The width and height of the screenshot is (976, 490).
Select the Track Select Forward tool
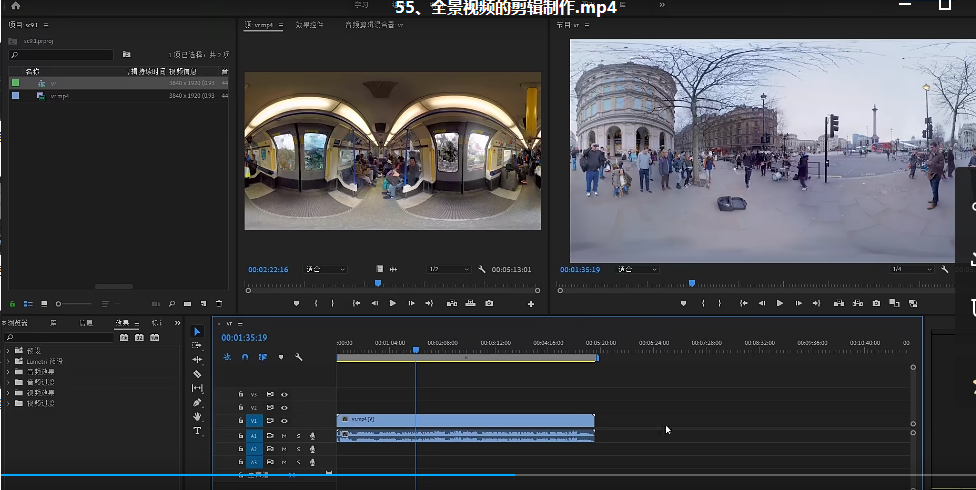197,345
